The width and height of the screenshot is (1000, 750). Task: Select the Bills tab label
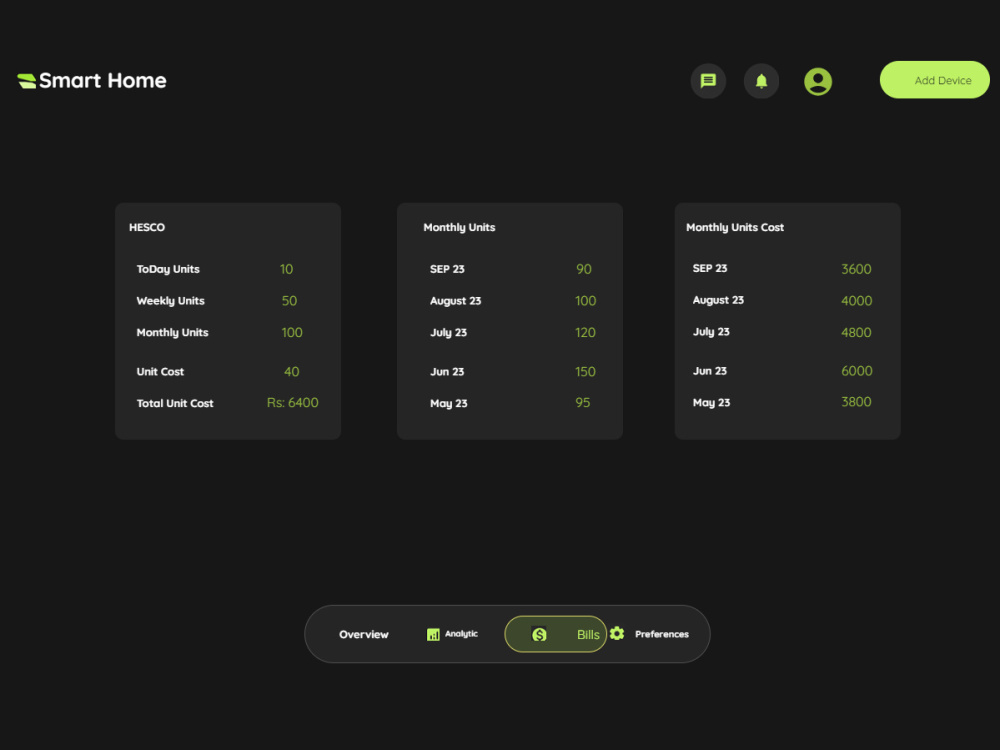588,635
